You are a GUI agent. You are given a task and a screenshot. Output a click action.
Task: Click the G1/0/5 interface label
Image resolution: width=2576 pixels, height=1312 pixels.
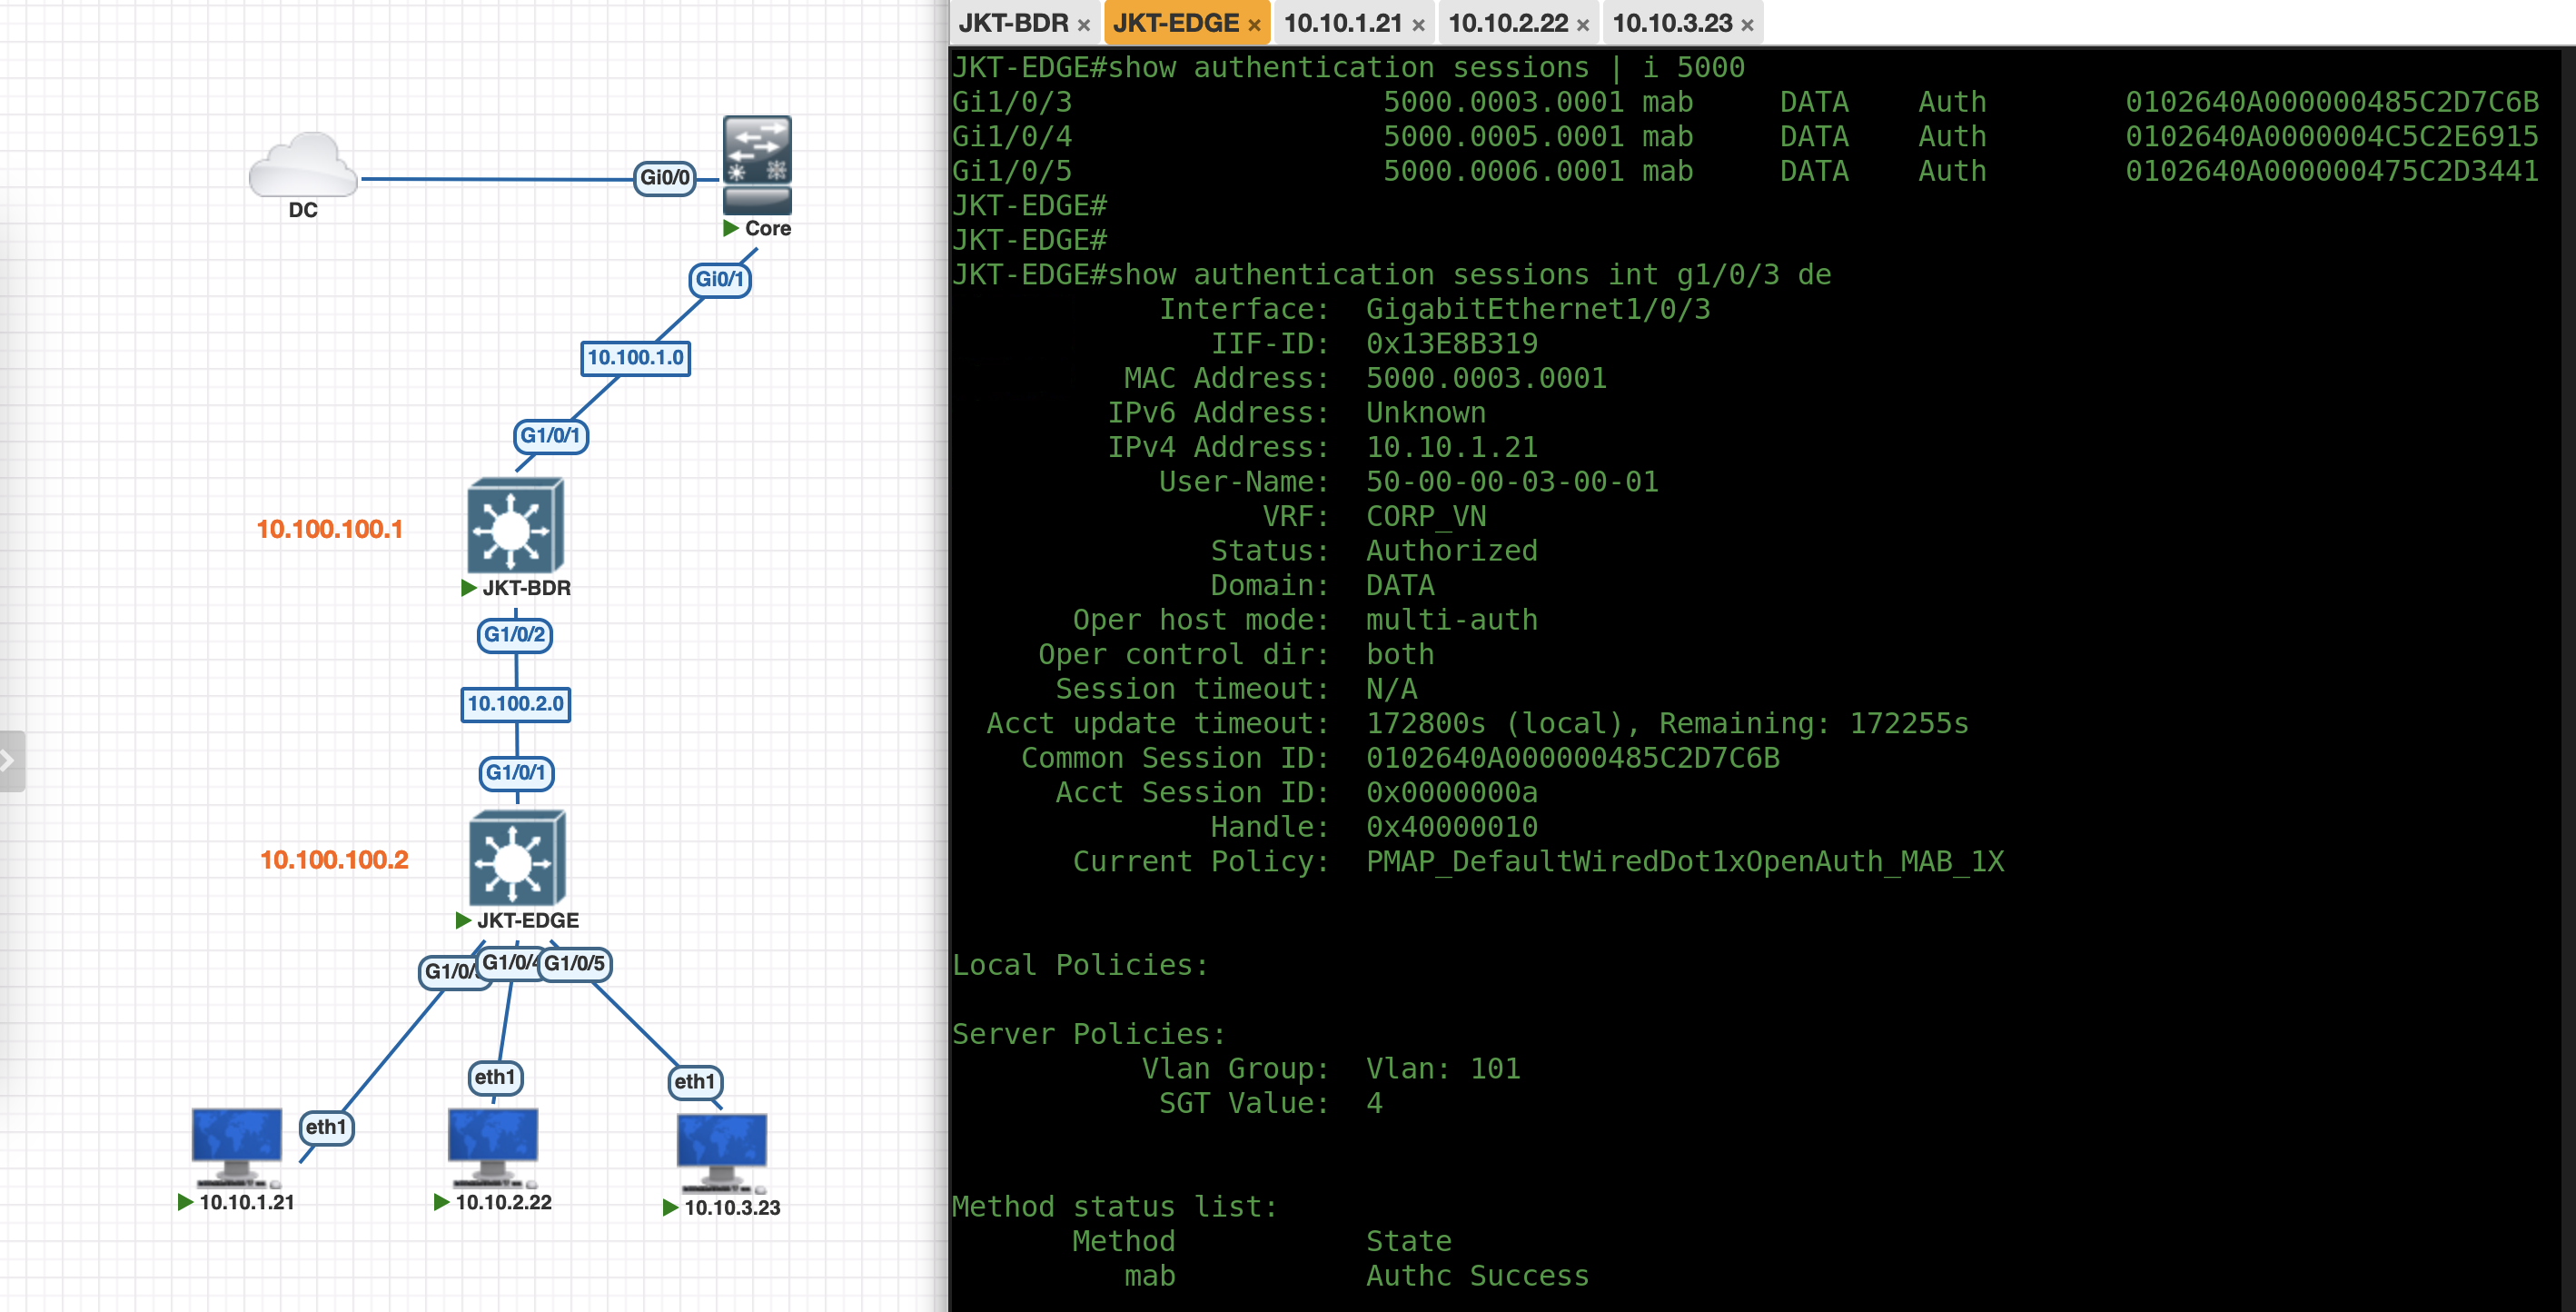575,963
